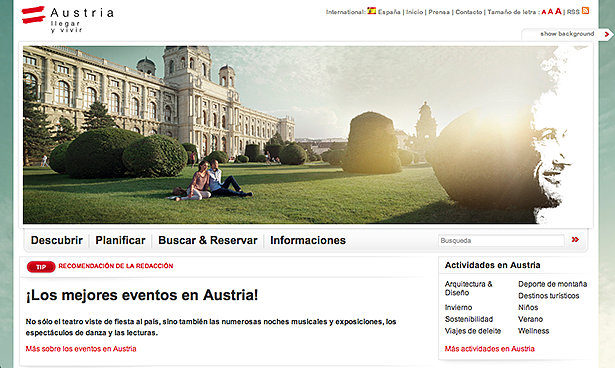The width and height of the screenshot is (615, 368).
Task: Open Niños activity link
Action: point(528,308)
